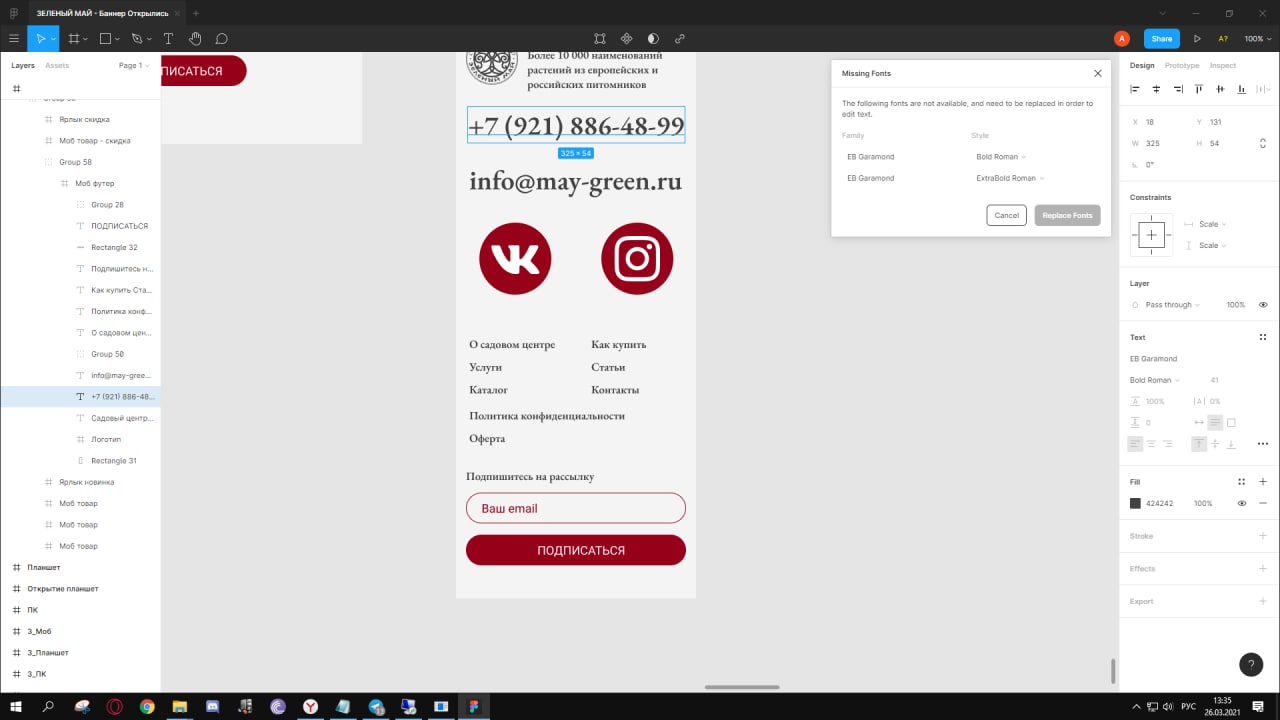Click the Mask half-circle icon in toolbar

point(653,39)
